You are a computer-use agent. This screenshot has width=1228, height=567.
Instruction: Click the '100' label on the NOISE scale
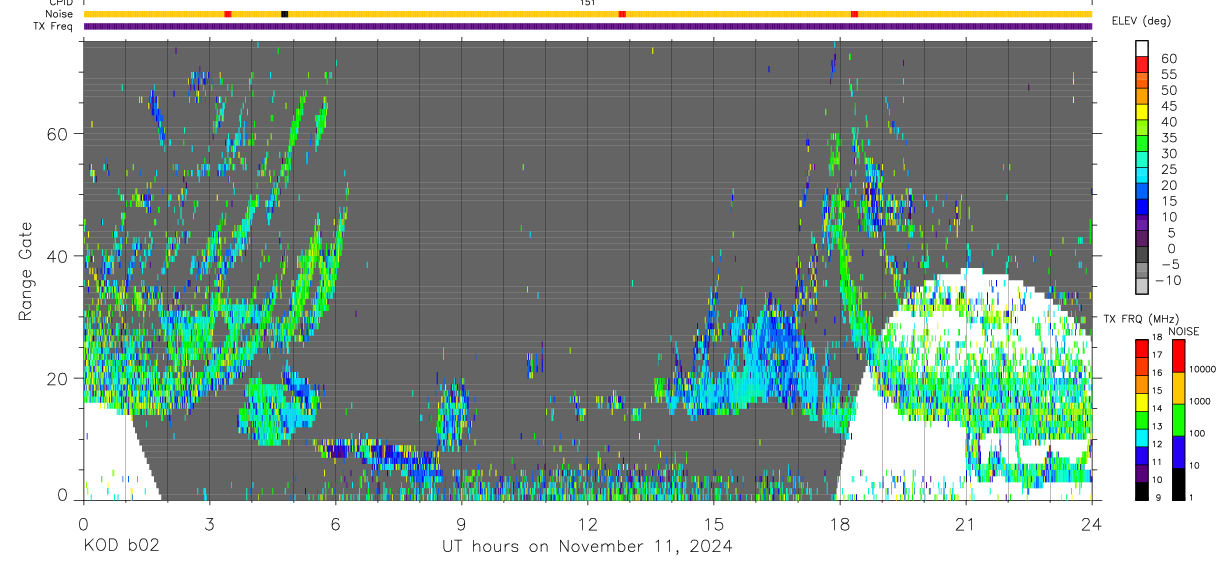1197,433
